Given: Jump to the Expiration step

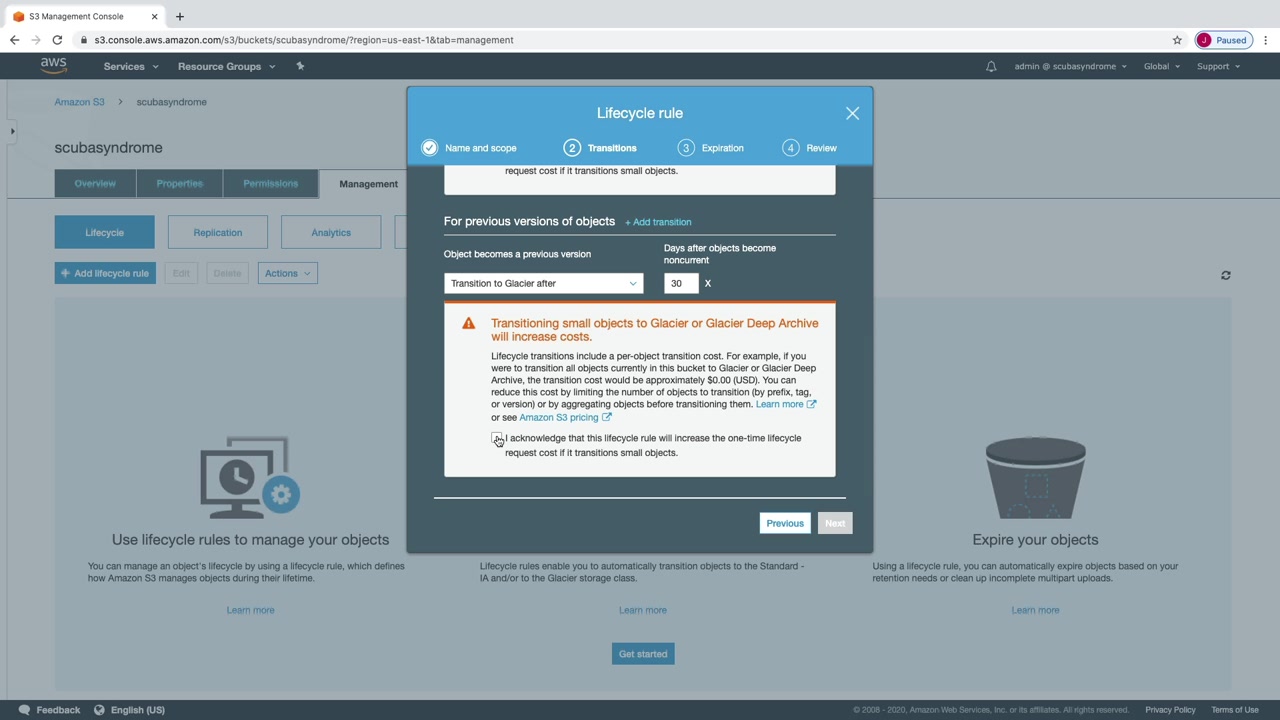Looking at the screenshot, I should (x=710, y=148).
